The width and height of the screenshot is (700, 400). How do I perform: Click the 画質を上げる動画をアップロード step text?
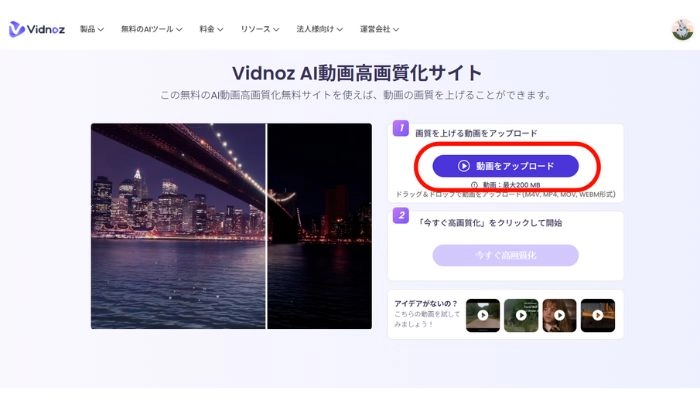click(476, 133)
